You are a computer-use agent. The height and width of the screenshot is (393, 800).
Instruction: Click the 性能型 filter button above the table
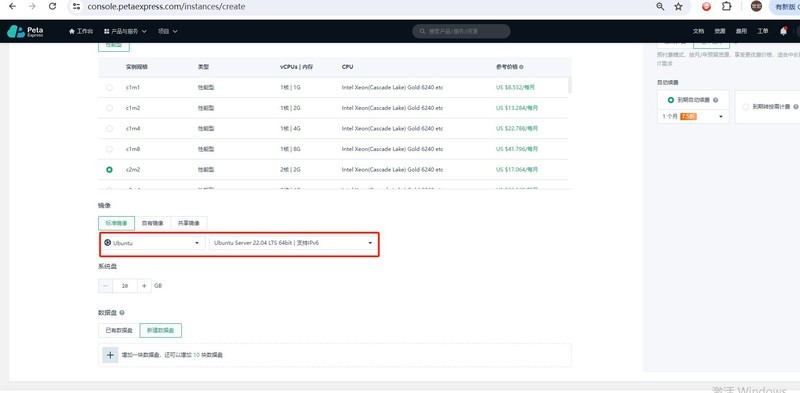click(x=114, y=46)
